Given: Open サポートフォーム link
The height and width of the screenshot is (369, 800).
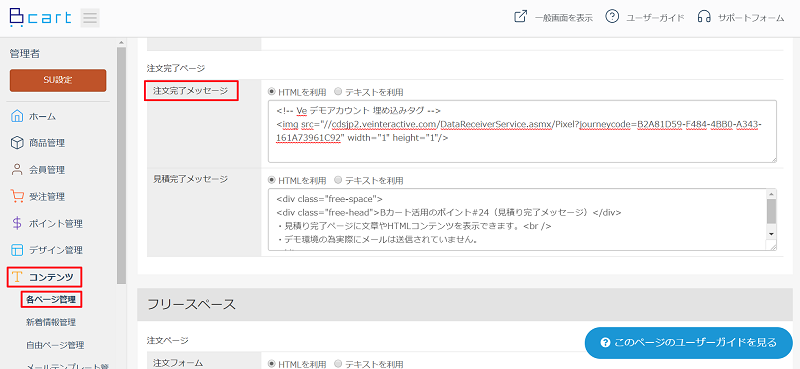Looking at the screenshot, I should click(x=751, y=18).
